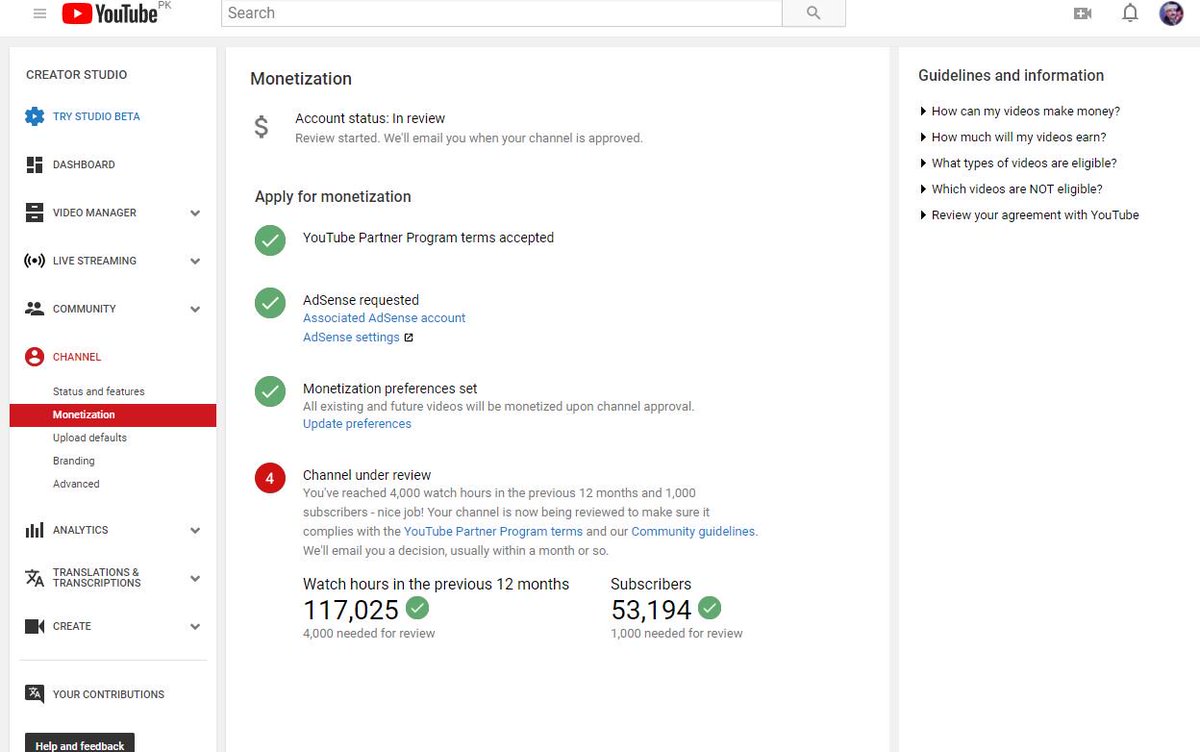
Task: Click the search magnifier button
Action: (x=813, y=13)
